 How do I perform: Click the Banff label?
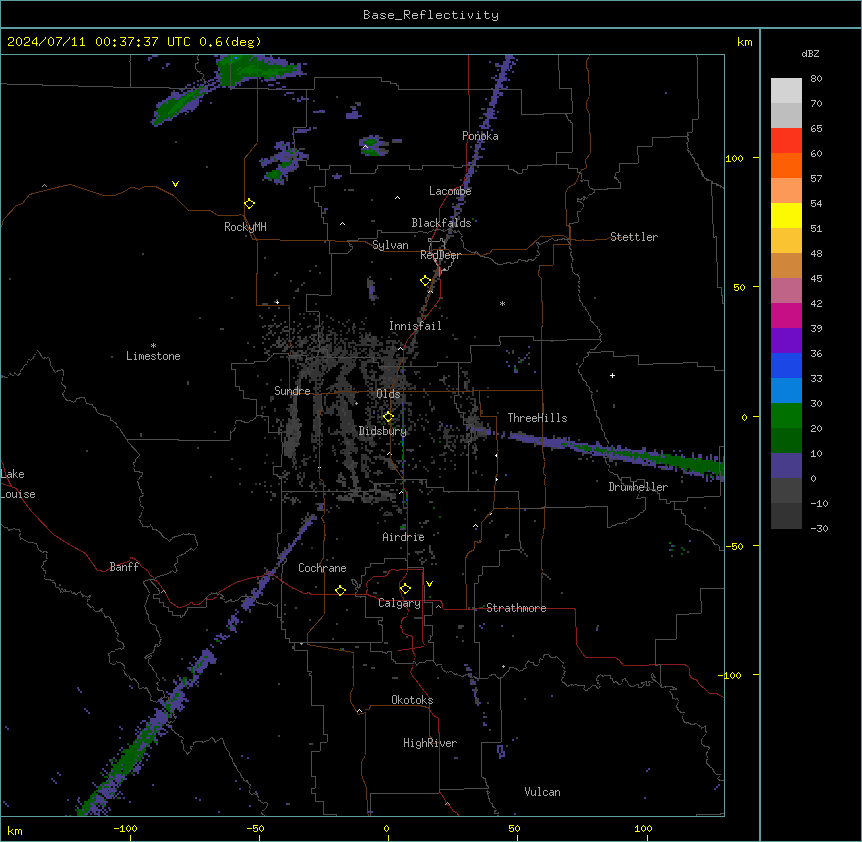124,567
